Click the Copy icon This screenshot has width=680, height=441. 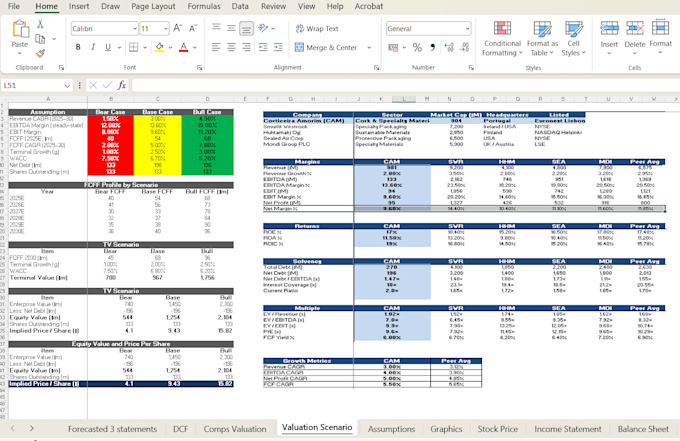coord(40,39)
